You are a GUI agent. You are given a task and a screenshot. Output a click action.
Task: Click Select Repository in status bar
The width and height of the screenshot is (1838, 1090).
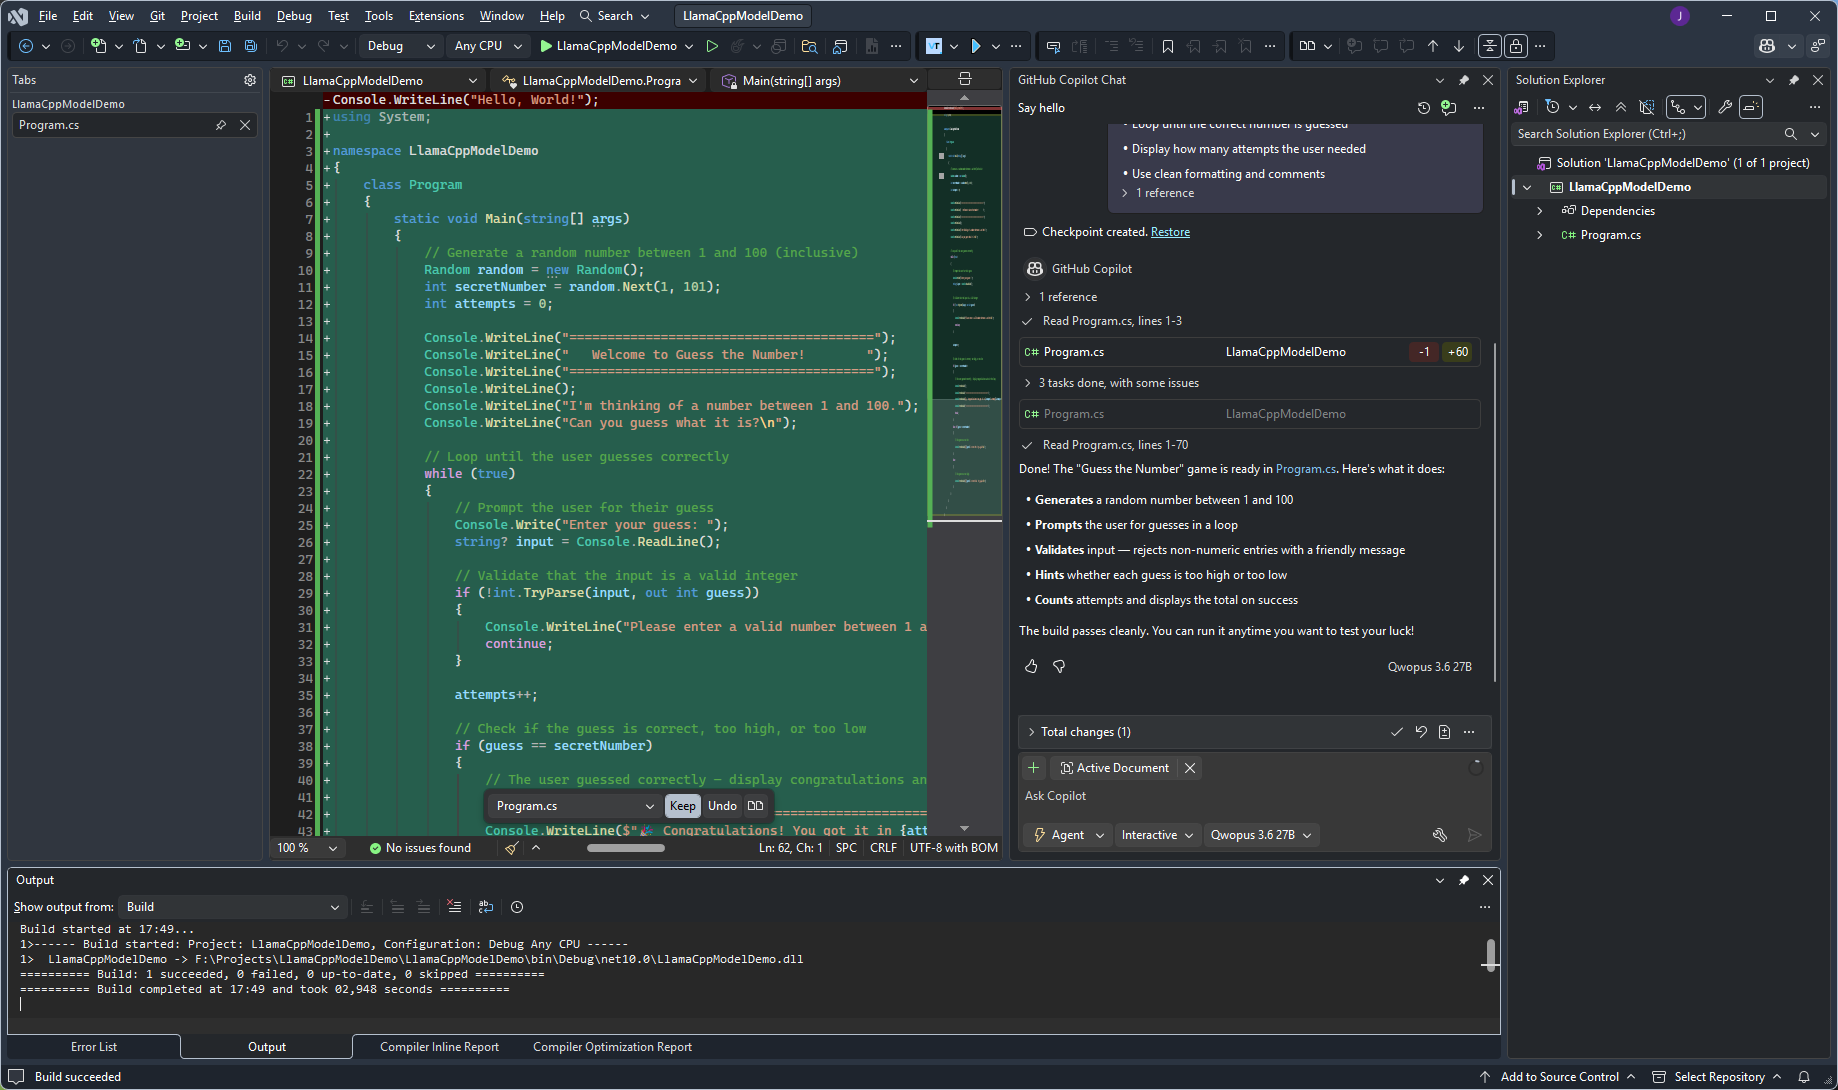(1718, 1077)
